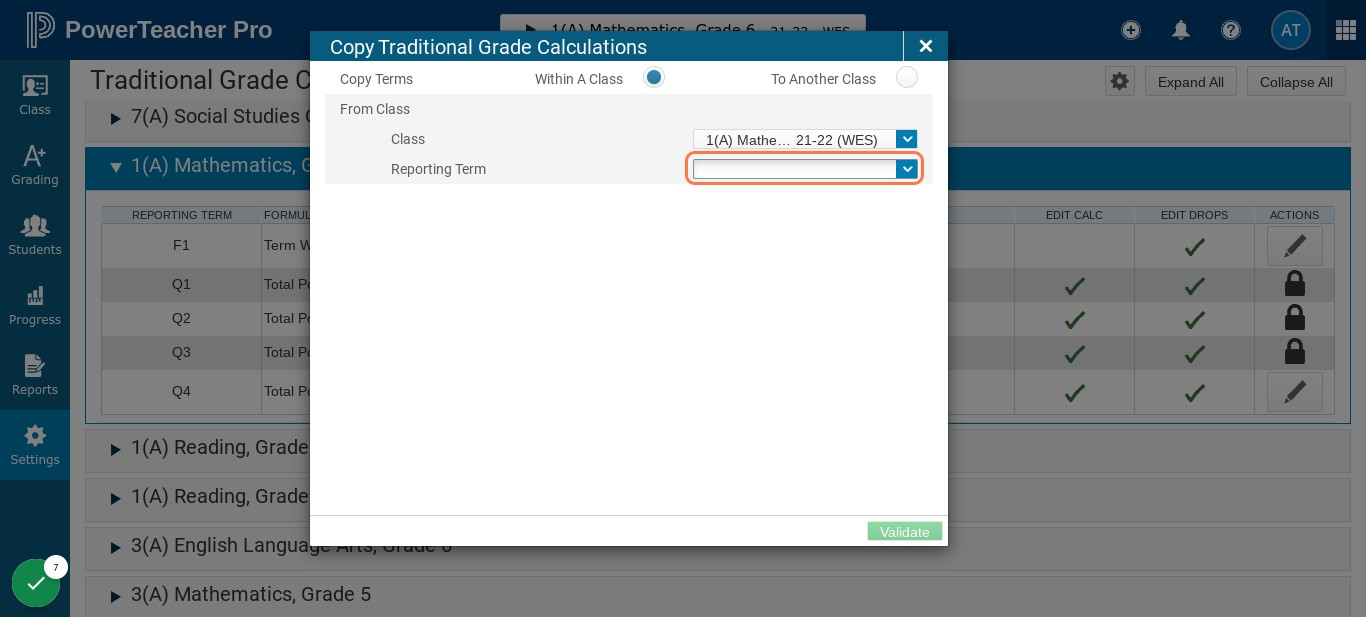Viewport: 1366px width, 617px height.
Task: Click the F1 reporting term cell
Action: (x=181, y=245)
